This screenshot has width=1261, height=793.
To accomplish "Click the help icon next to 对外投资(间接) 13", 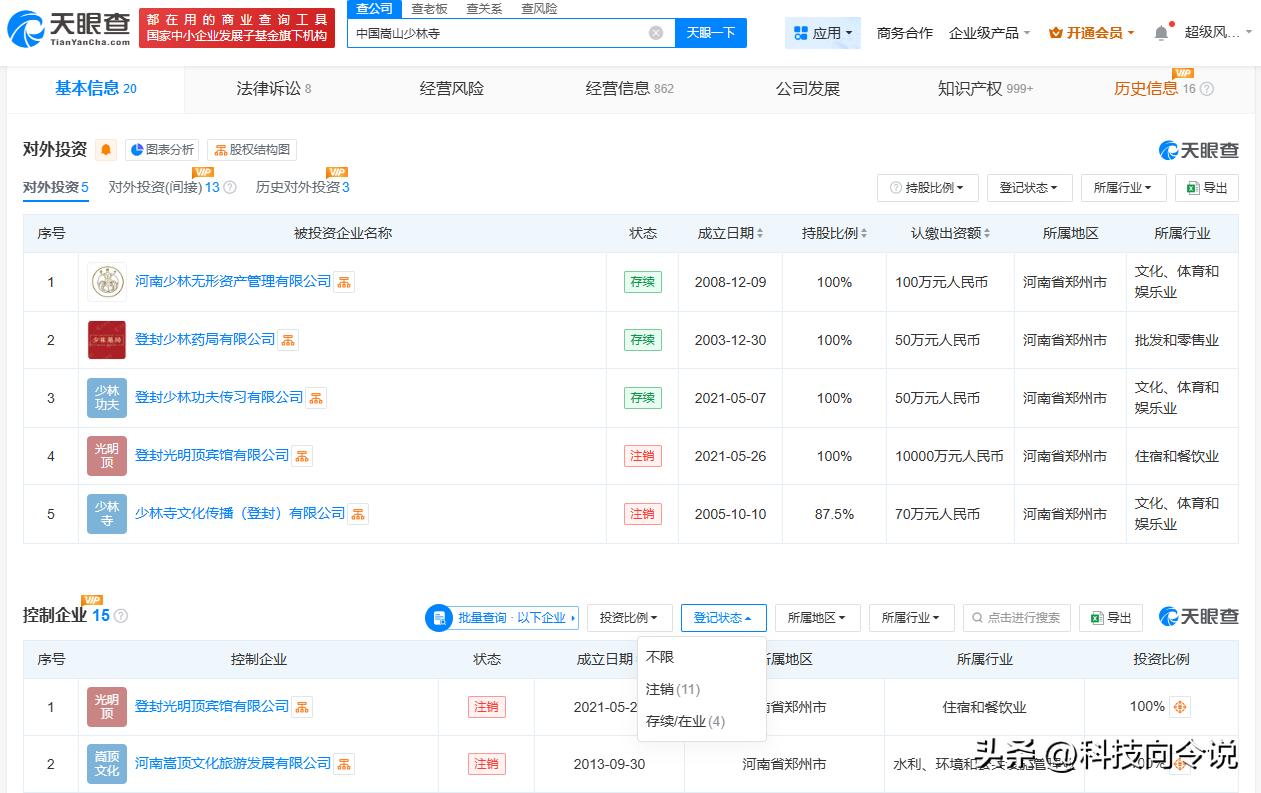I will click(x=230, y=187).
